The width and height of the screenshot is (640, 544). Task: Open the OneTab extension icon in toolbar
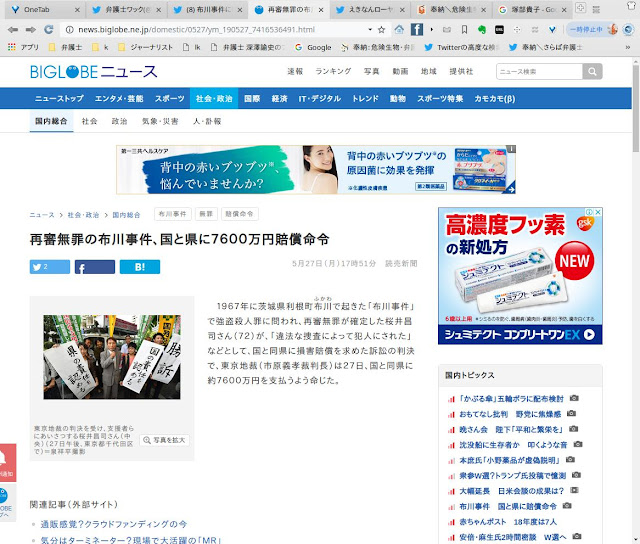tap(552, 29)
